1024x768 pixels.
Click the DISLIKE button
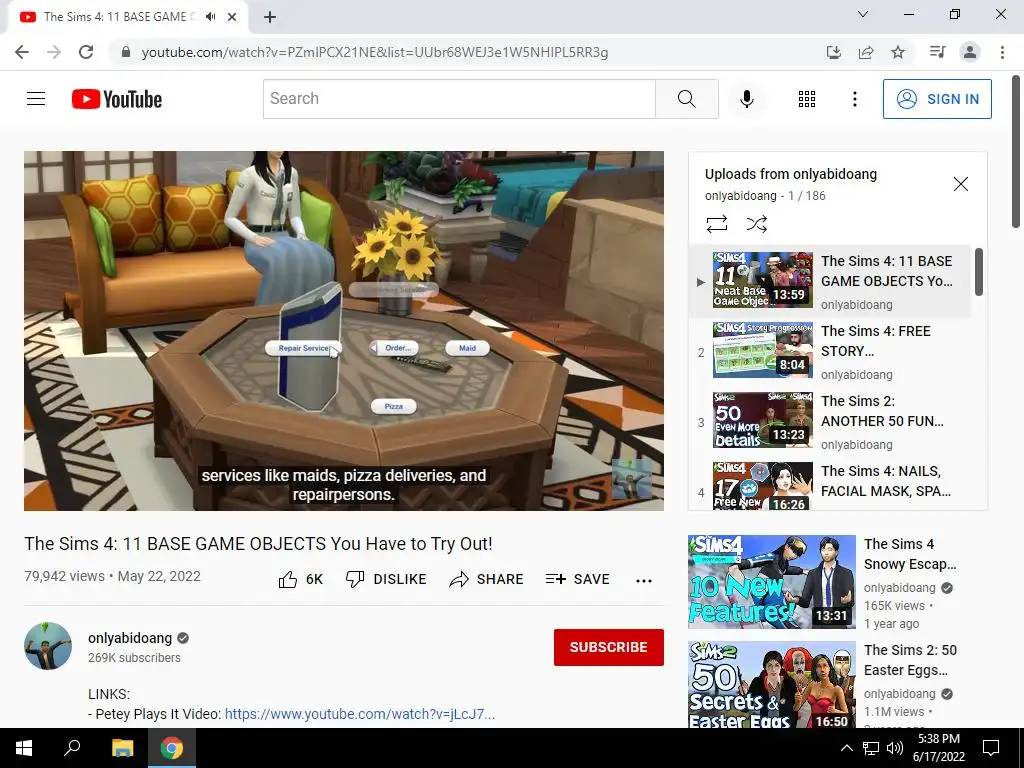[x=386, y=579]
